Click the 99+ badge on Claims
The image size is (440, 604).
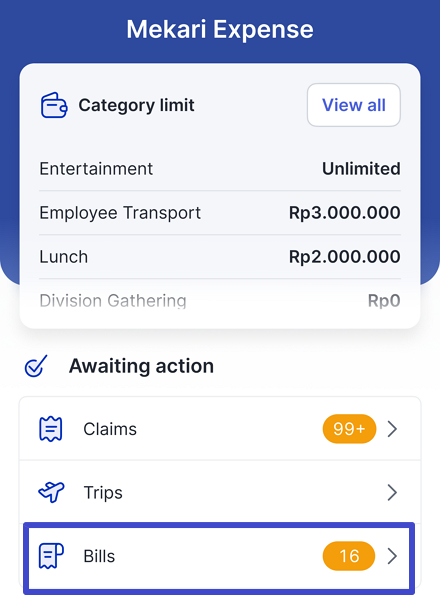click(x=349, y=429)
